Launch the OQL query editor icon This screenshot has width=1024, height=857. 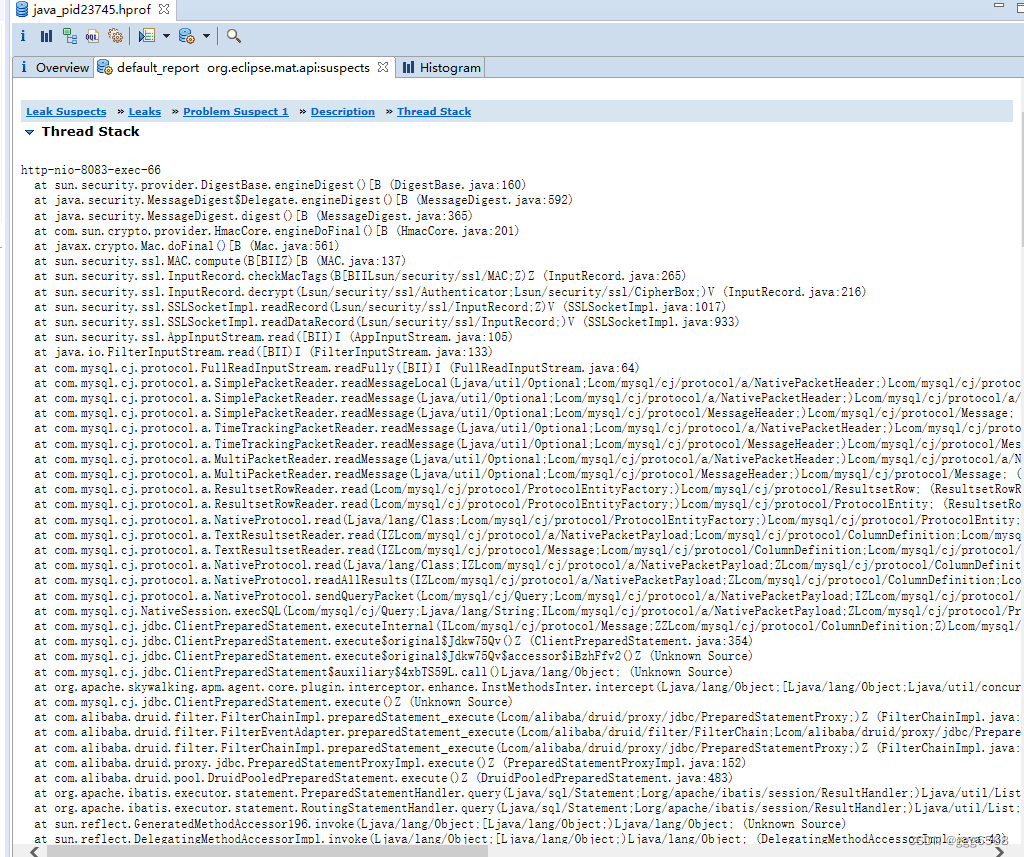click(92, 36)
